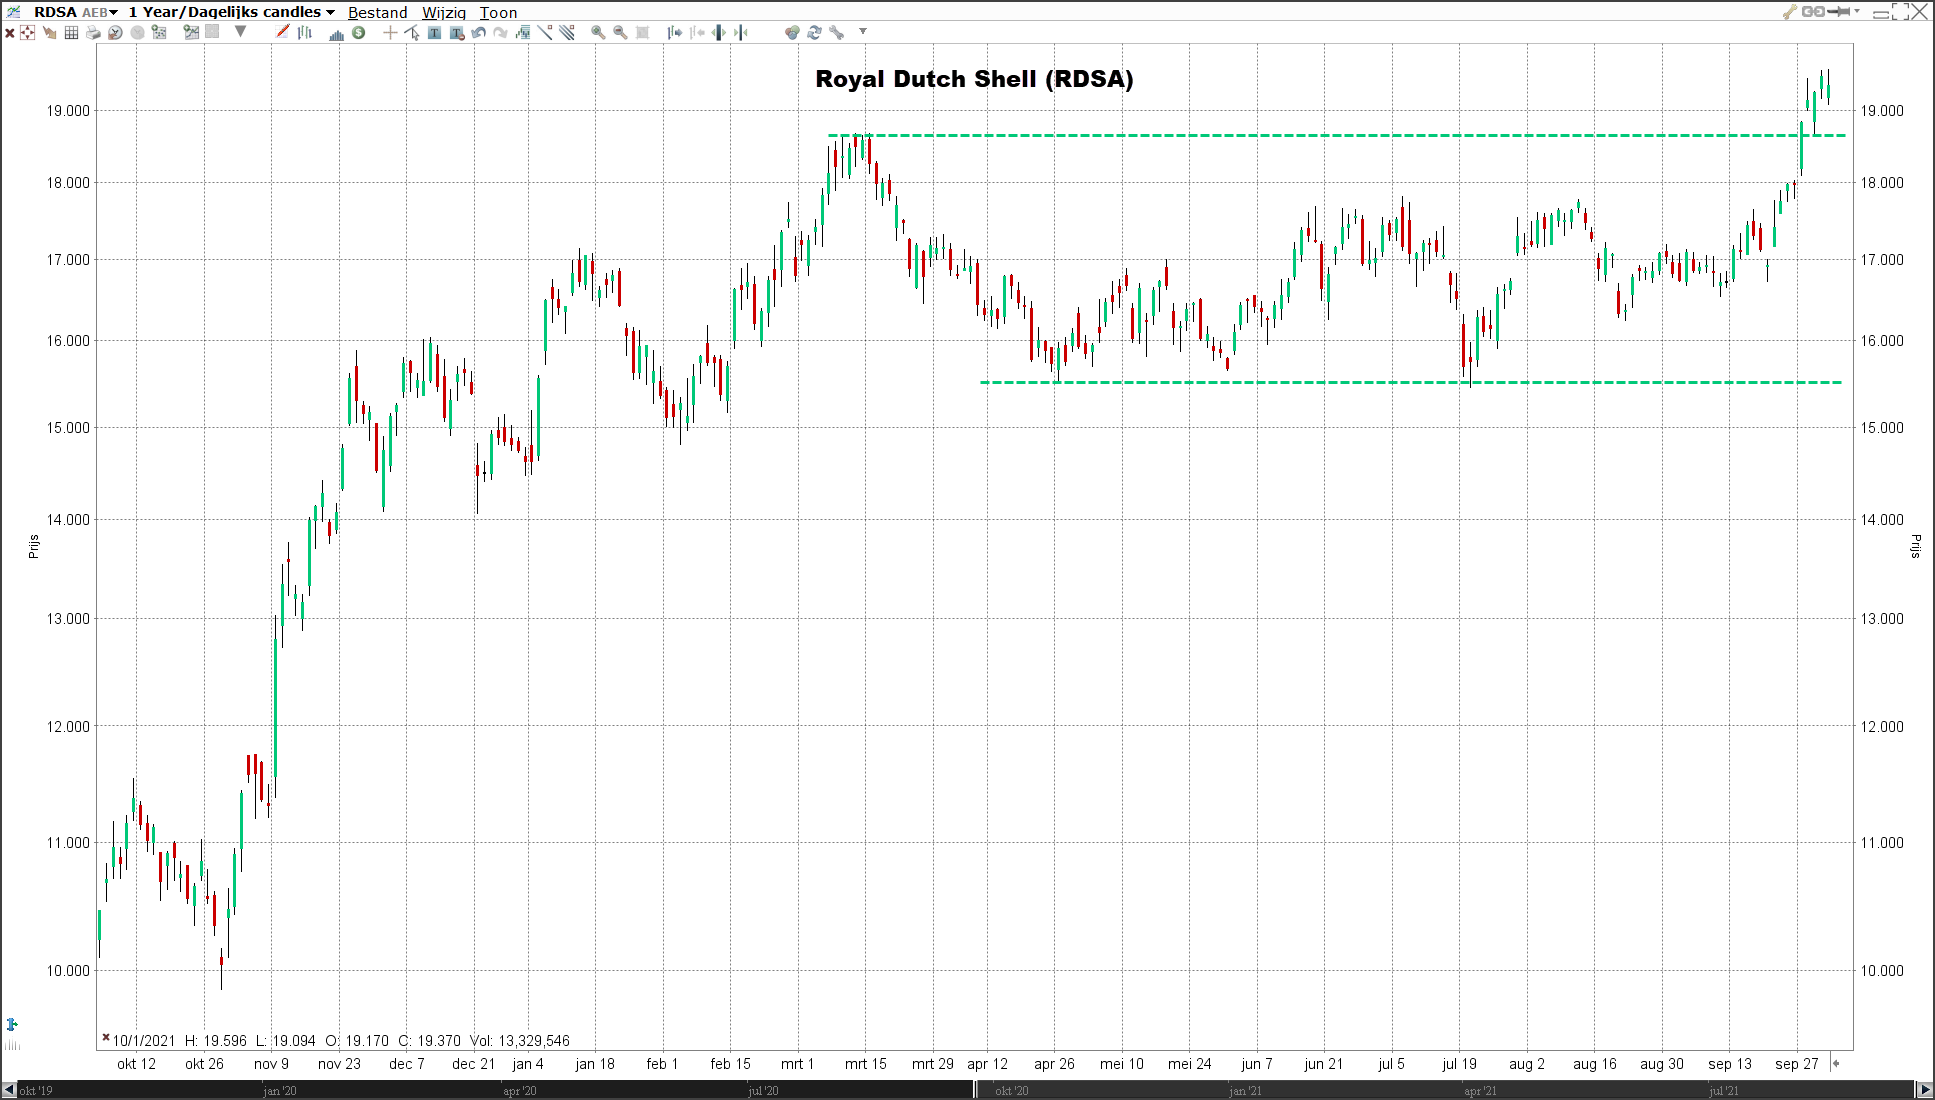The width and height of the screenshot is (1935, 1100).
Task: Click the refresh arrows icon in toolbar
Action: pyautogui.click(x=814, y=33)
